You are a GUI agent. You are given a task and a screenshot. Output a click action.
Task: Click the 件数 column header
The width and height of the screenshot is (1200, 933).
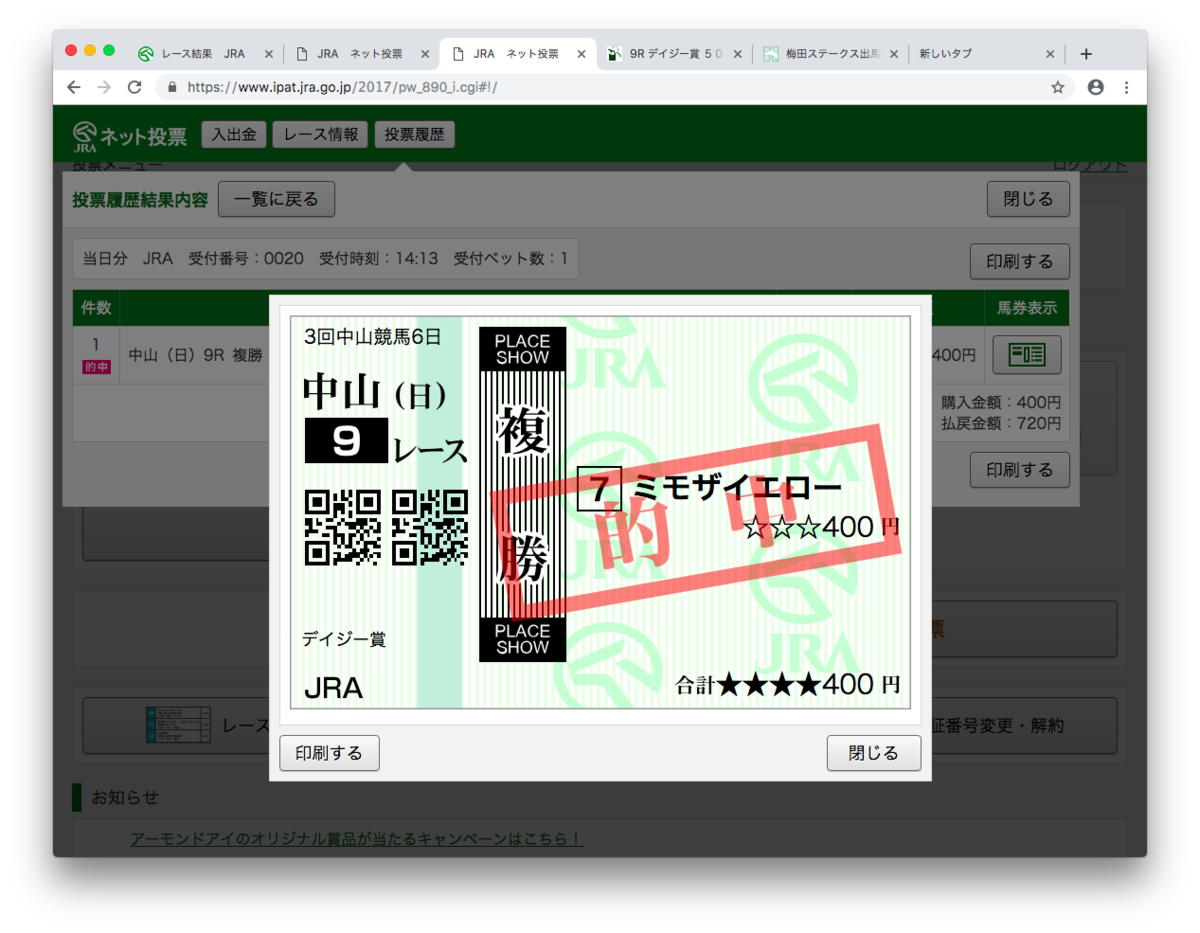pyautogui.click(x=95, y=308)
